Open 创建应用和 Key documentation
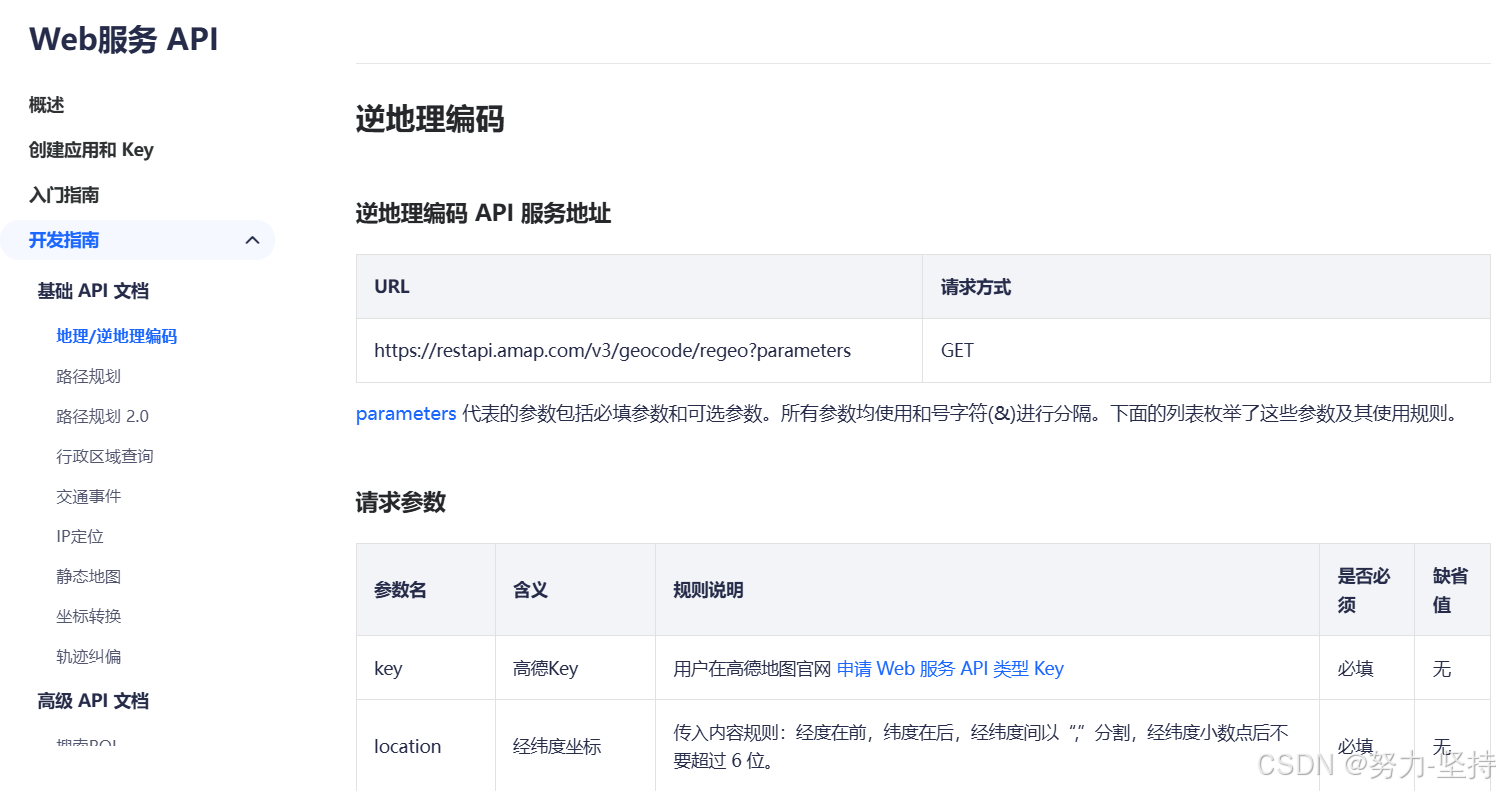This screenshot has height=791, width=1500. click(91, 149)
